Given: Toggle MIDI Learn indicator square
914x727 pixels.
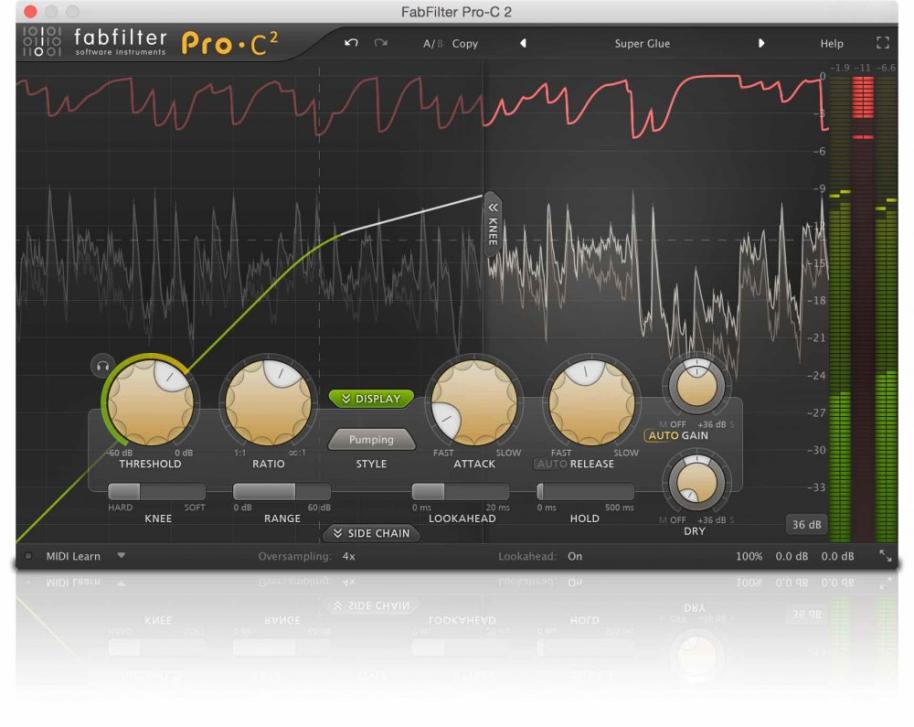Looking at the screenshot, I should click(x=28, y=556).
